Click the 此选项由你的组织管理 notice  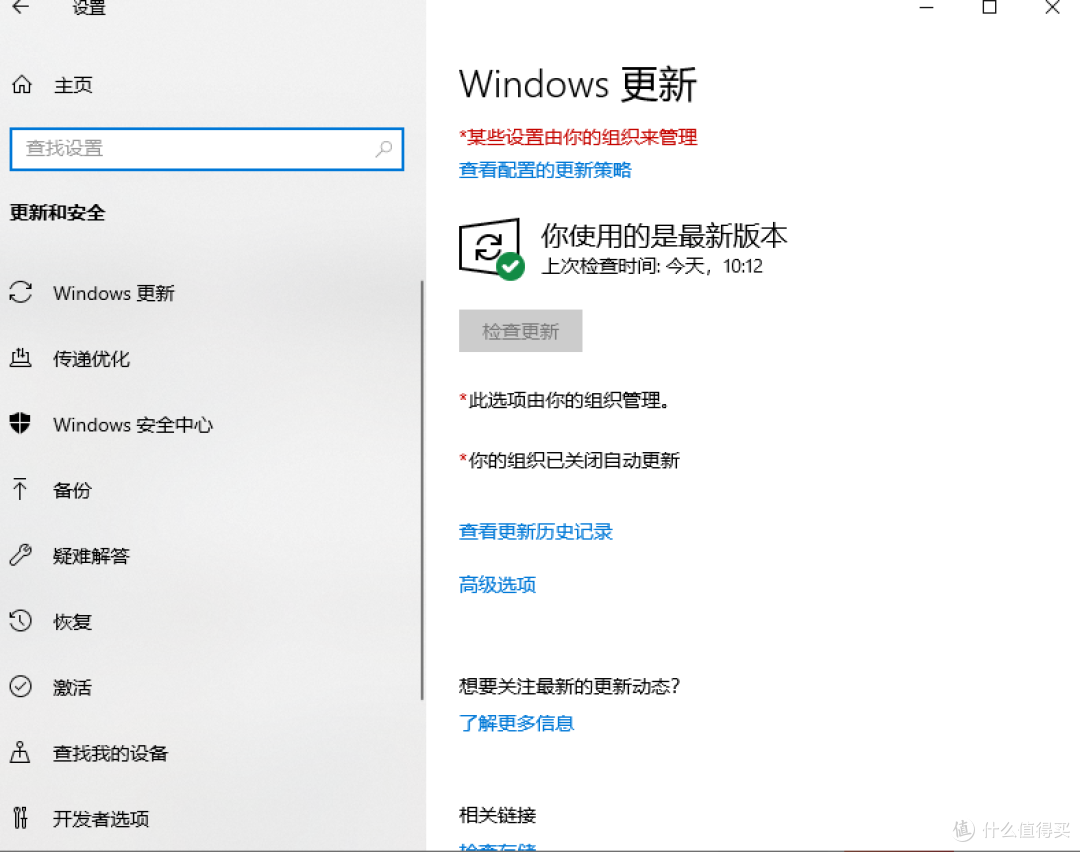[565, 400]
